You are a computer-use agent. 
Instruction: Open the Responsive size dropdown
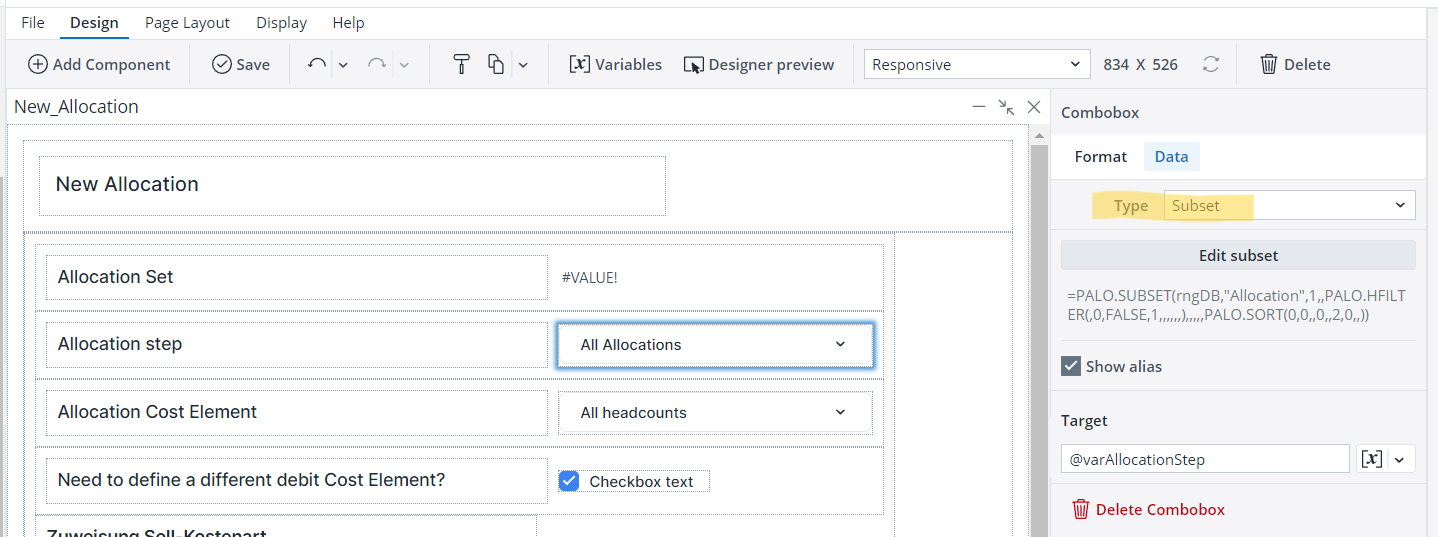(x=976, y=64)
